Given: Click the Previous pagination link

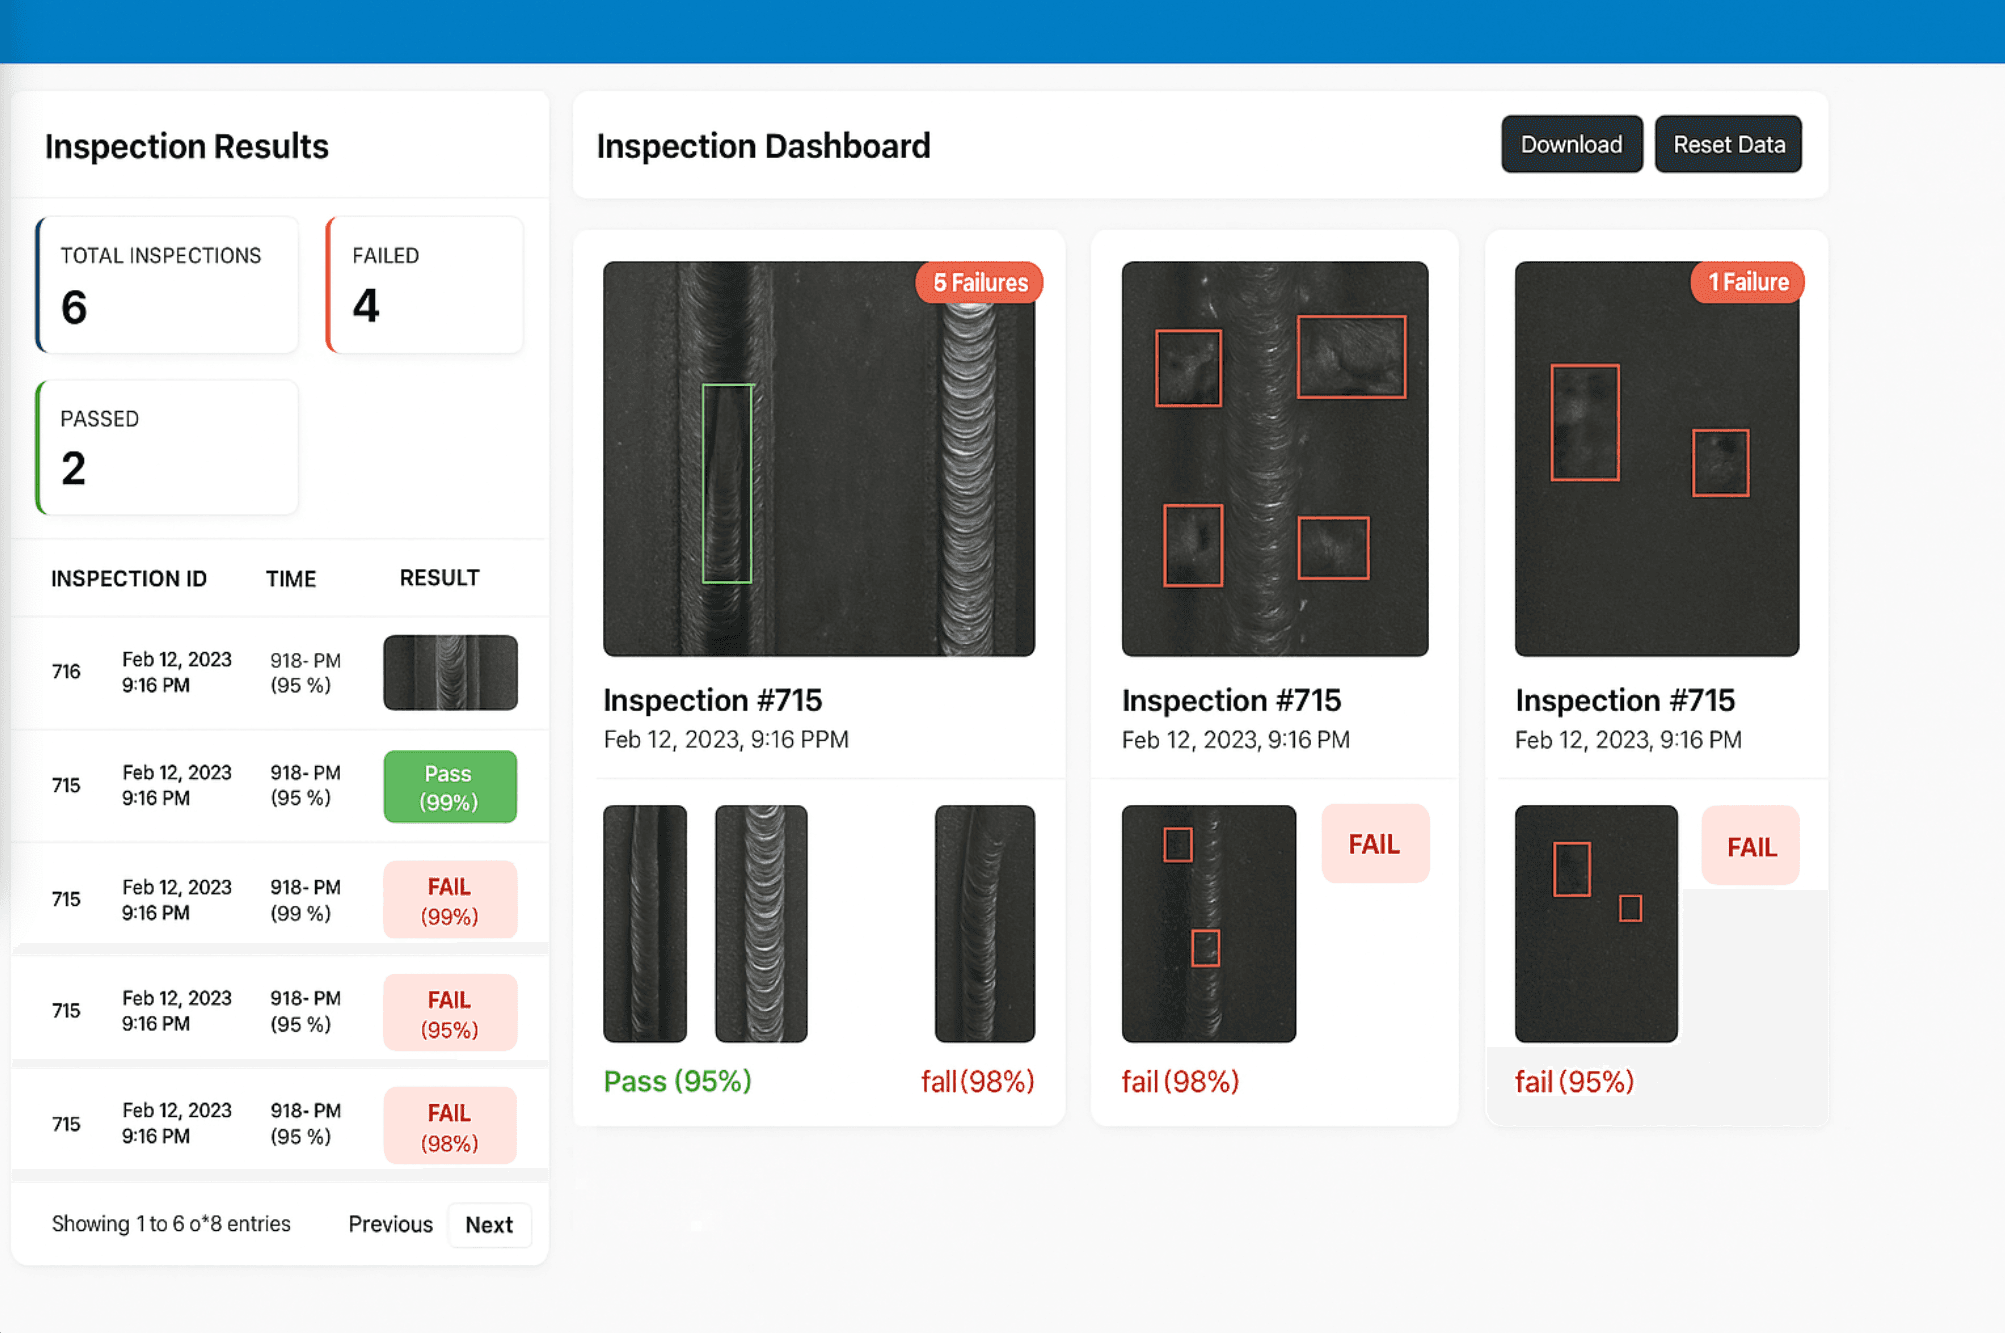Looking at the screenshot, I should click(390, 1224).
